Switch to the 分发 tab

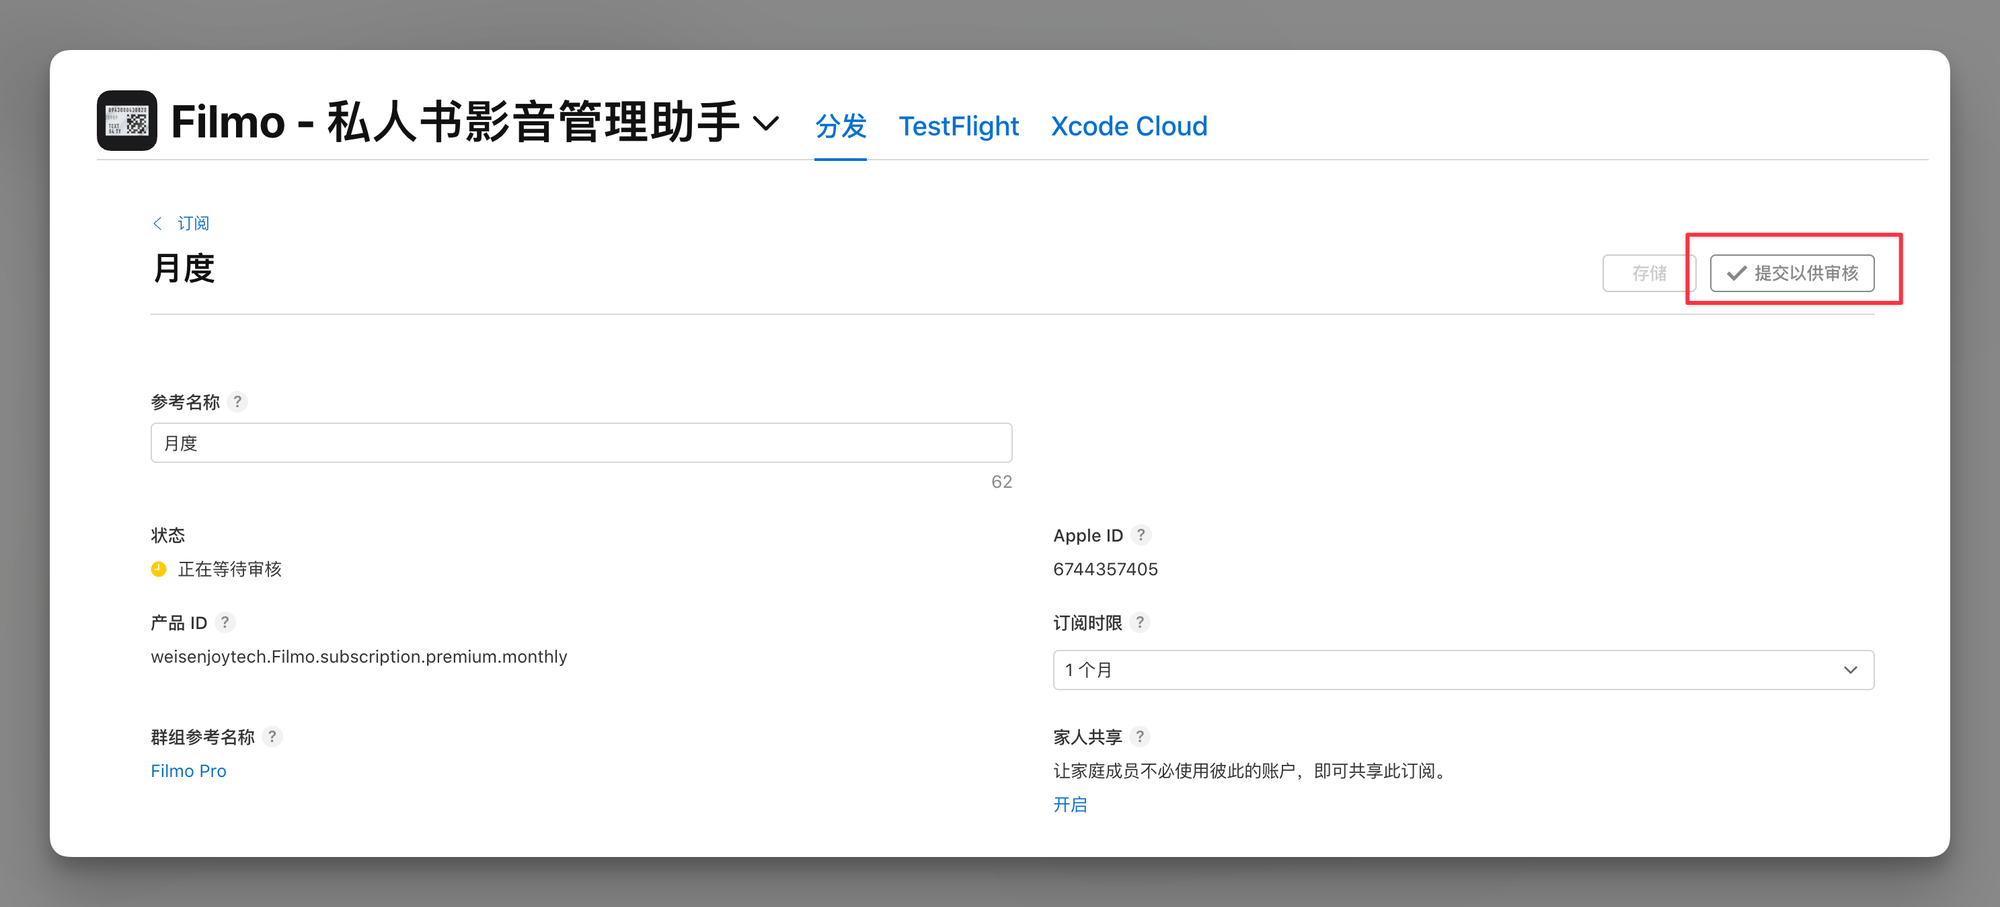pos(840,127)
